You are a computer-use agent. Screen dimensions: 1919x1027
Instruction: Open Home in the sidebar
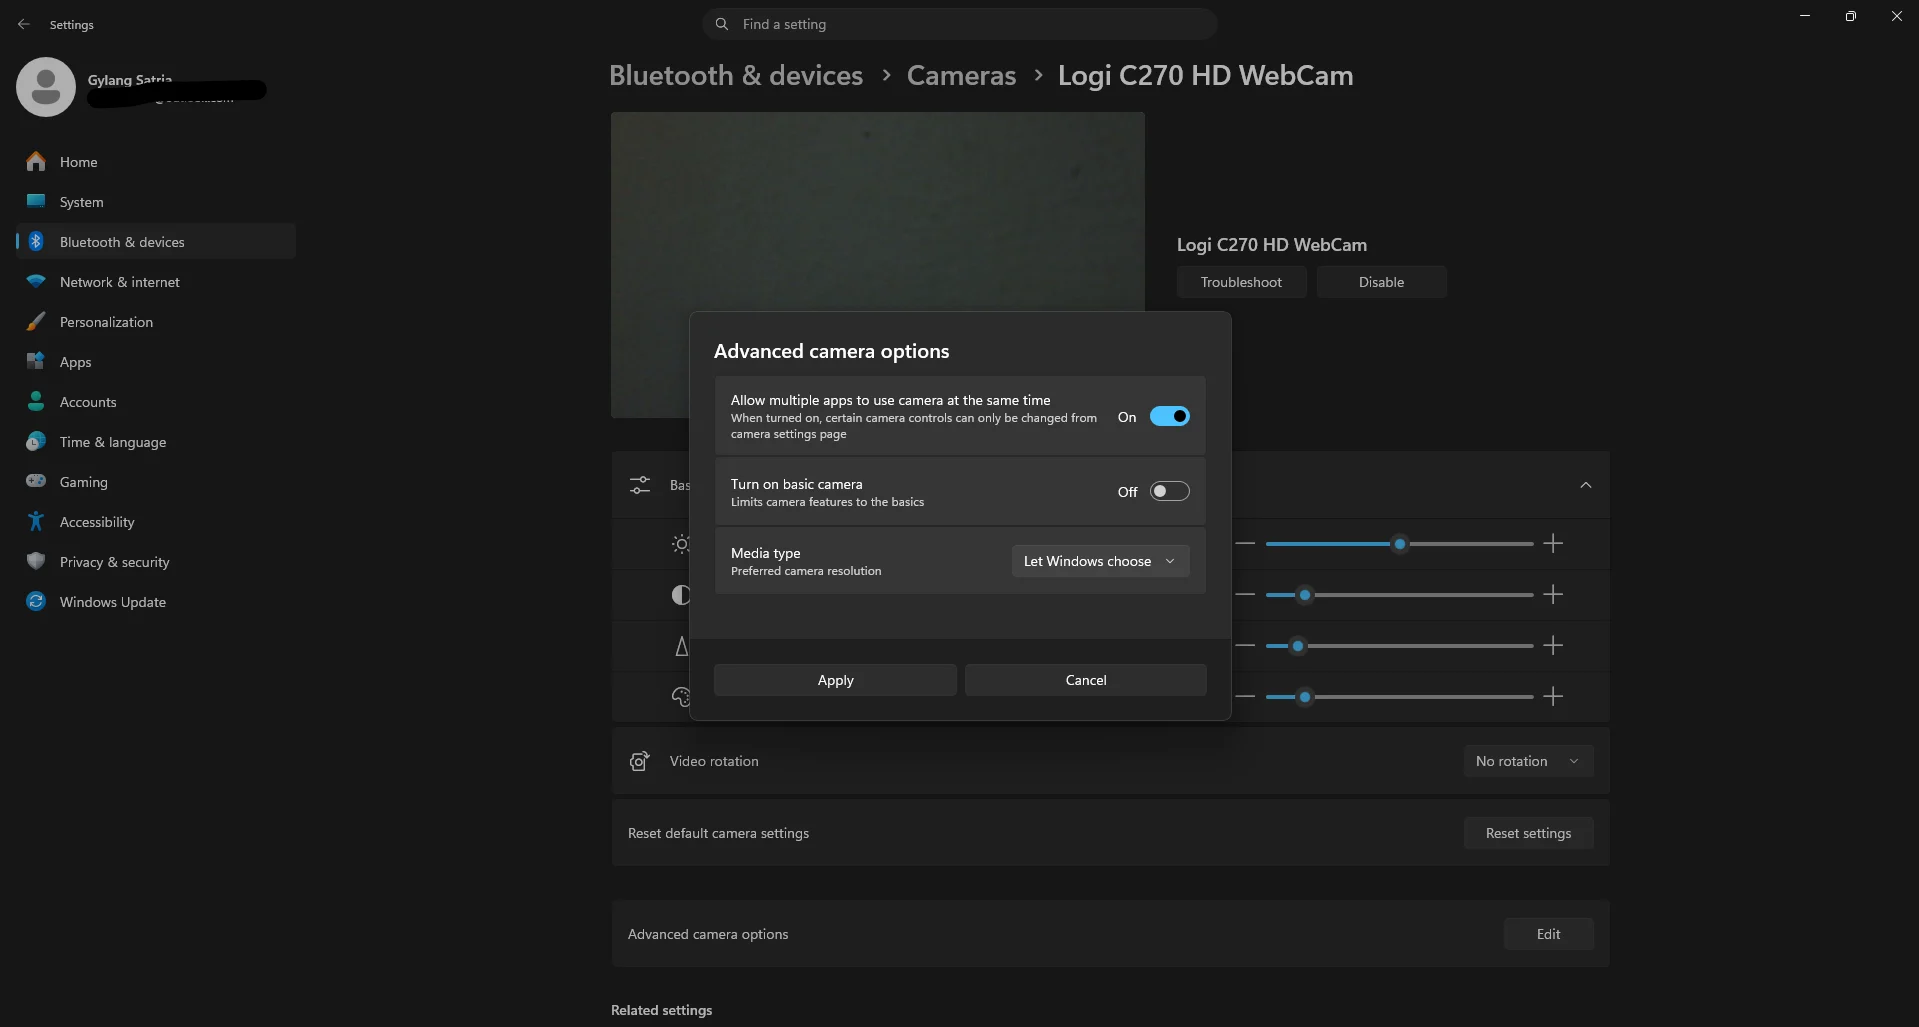coord(156,161)
